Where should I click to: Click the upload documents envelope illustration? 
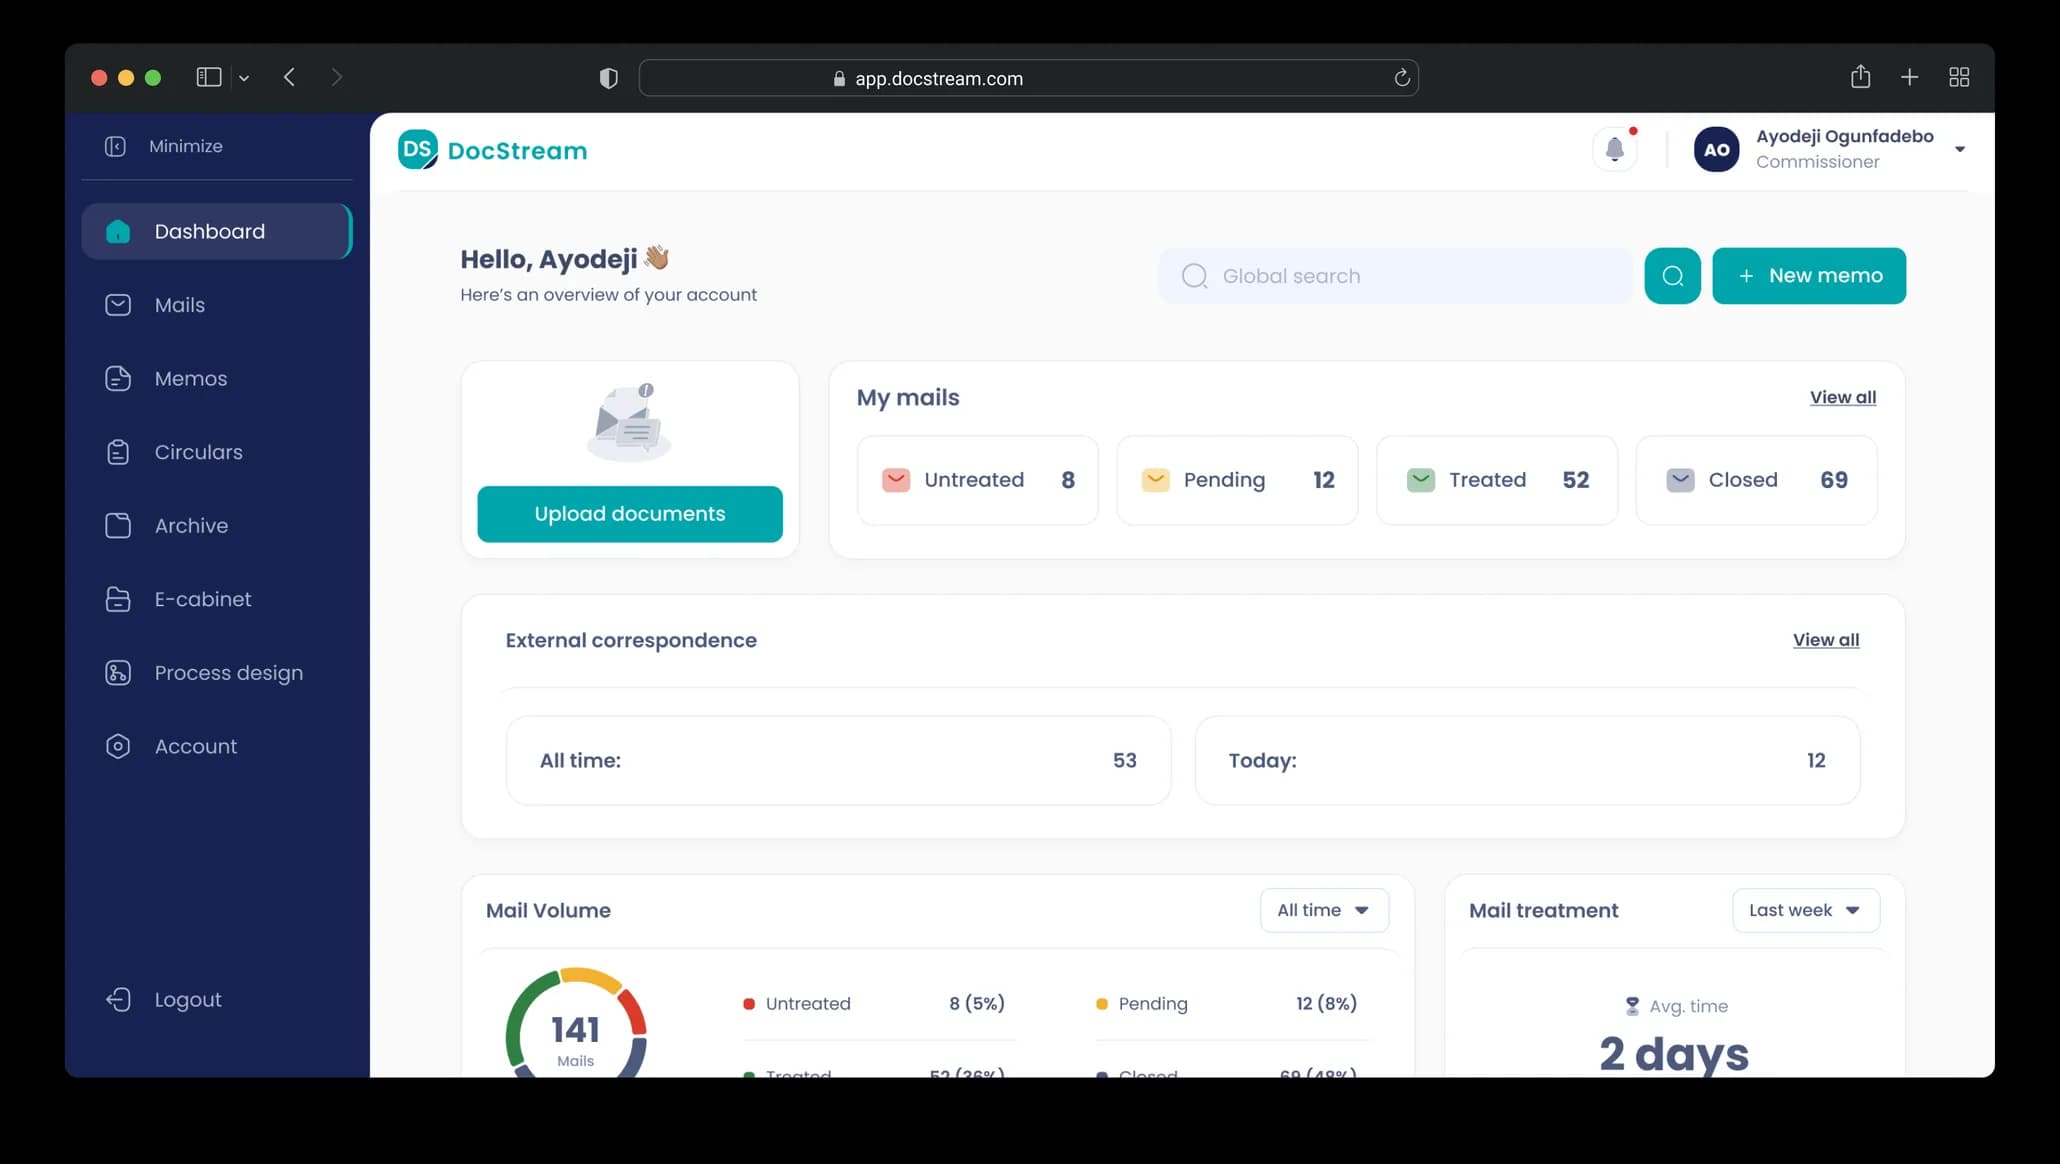pos(628,421)
